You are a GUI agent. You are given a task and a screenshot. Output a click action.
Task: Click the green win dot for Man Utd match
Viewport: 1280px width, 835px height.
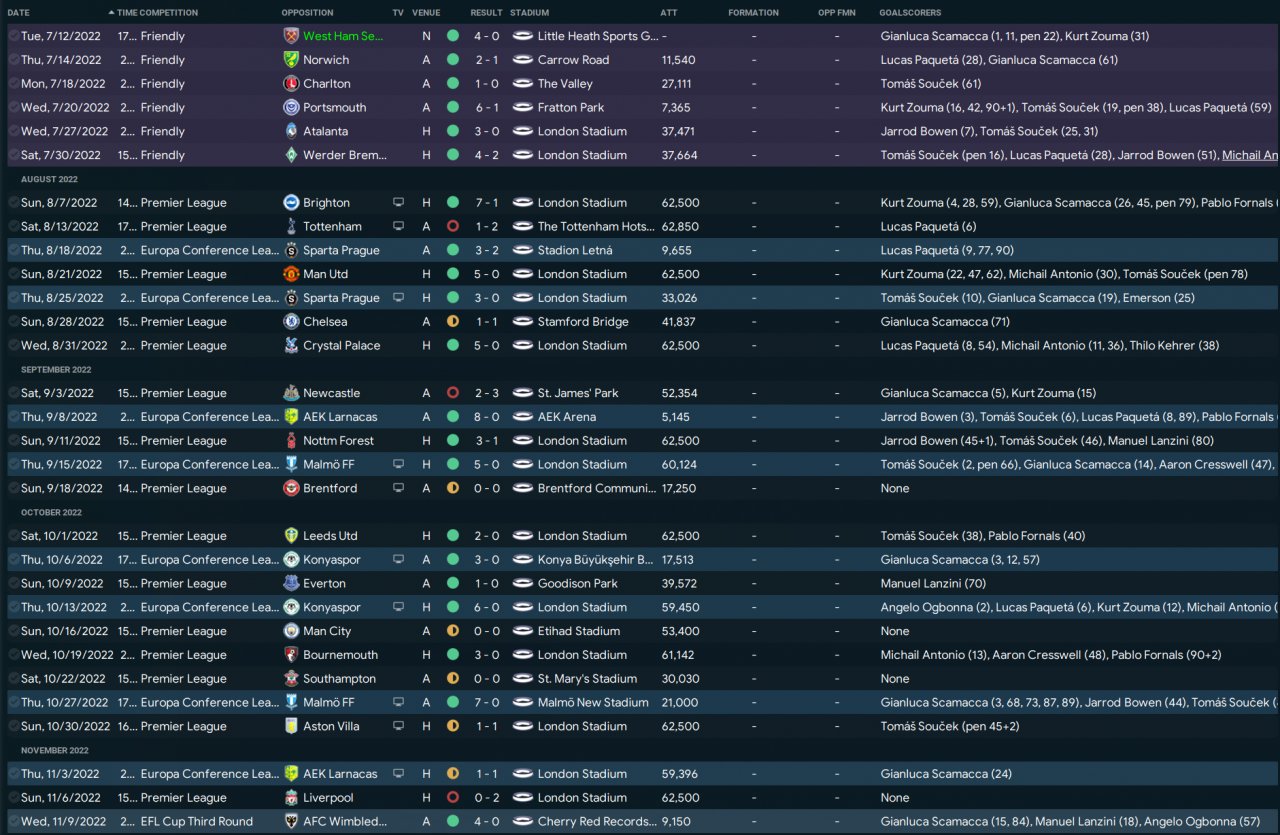453,274
